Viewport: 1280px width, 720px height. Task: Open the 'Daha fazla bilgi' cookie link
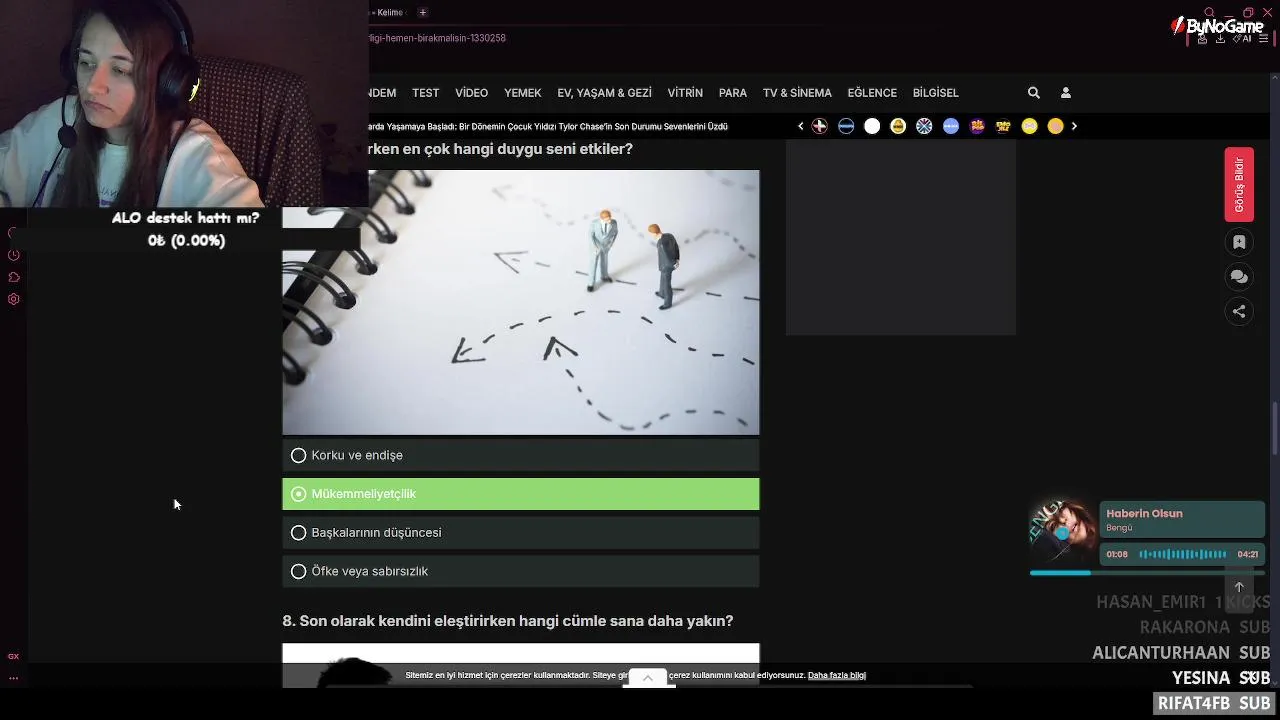coord(837,675)
